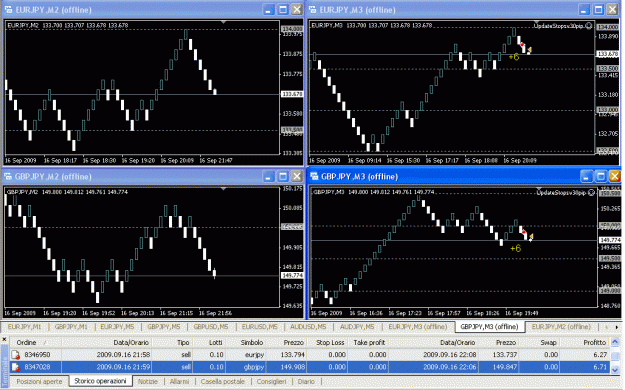Sort by the Stop Loss column header
Image resolution: width=625 pixels, height=390 pixels.
click(x=328, y=343)
